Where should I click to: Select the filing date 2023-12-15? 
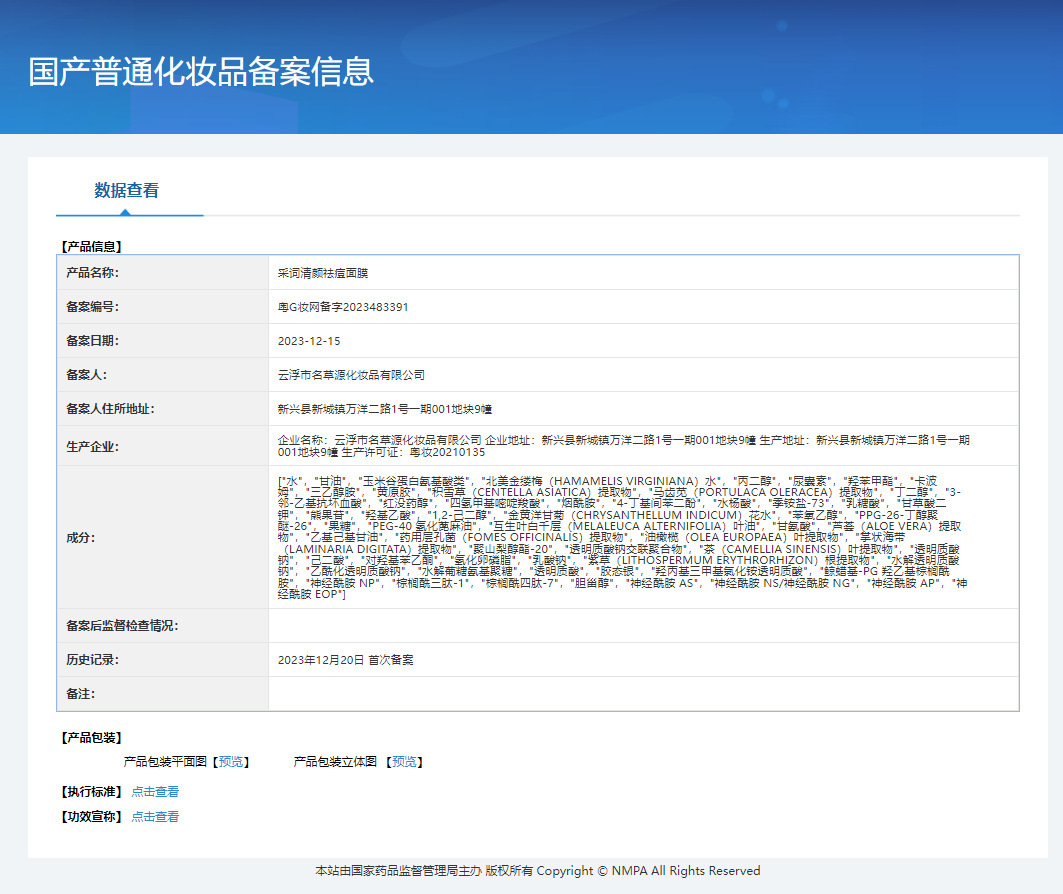point(309,341)
